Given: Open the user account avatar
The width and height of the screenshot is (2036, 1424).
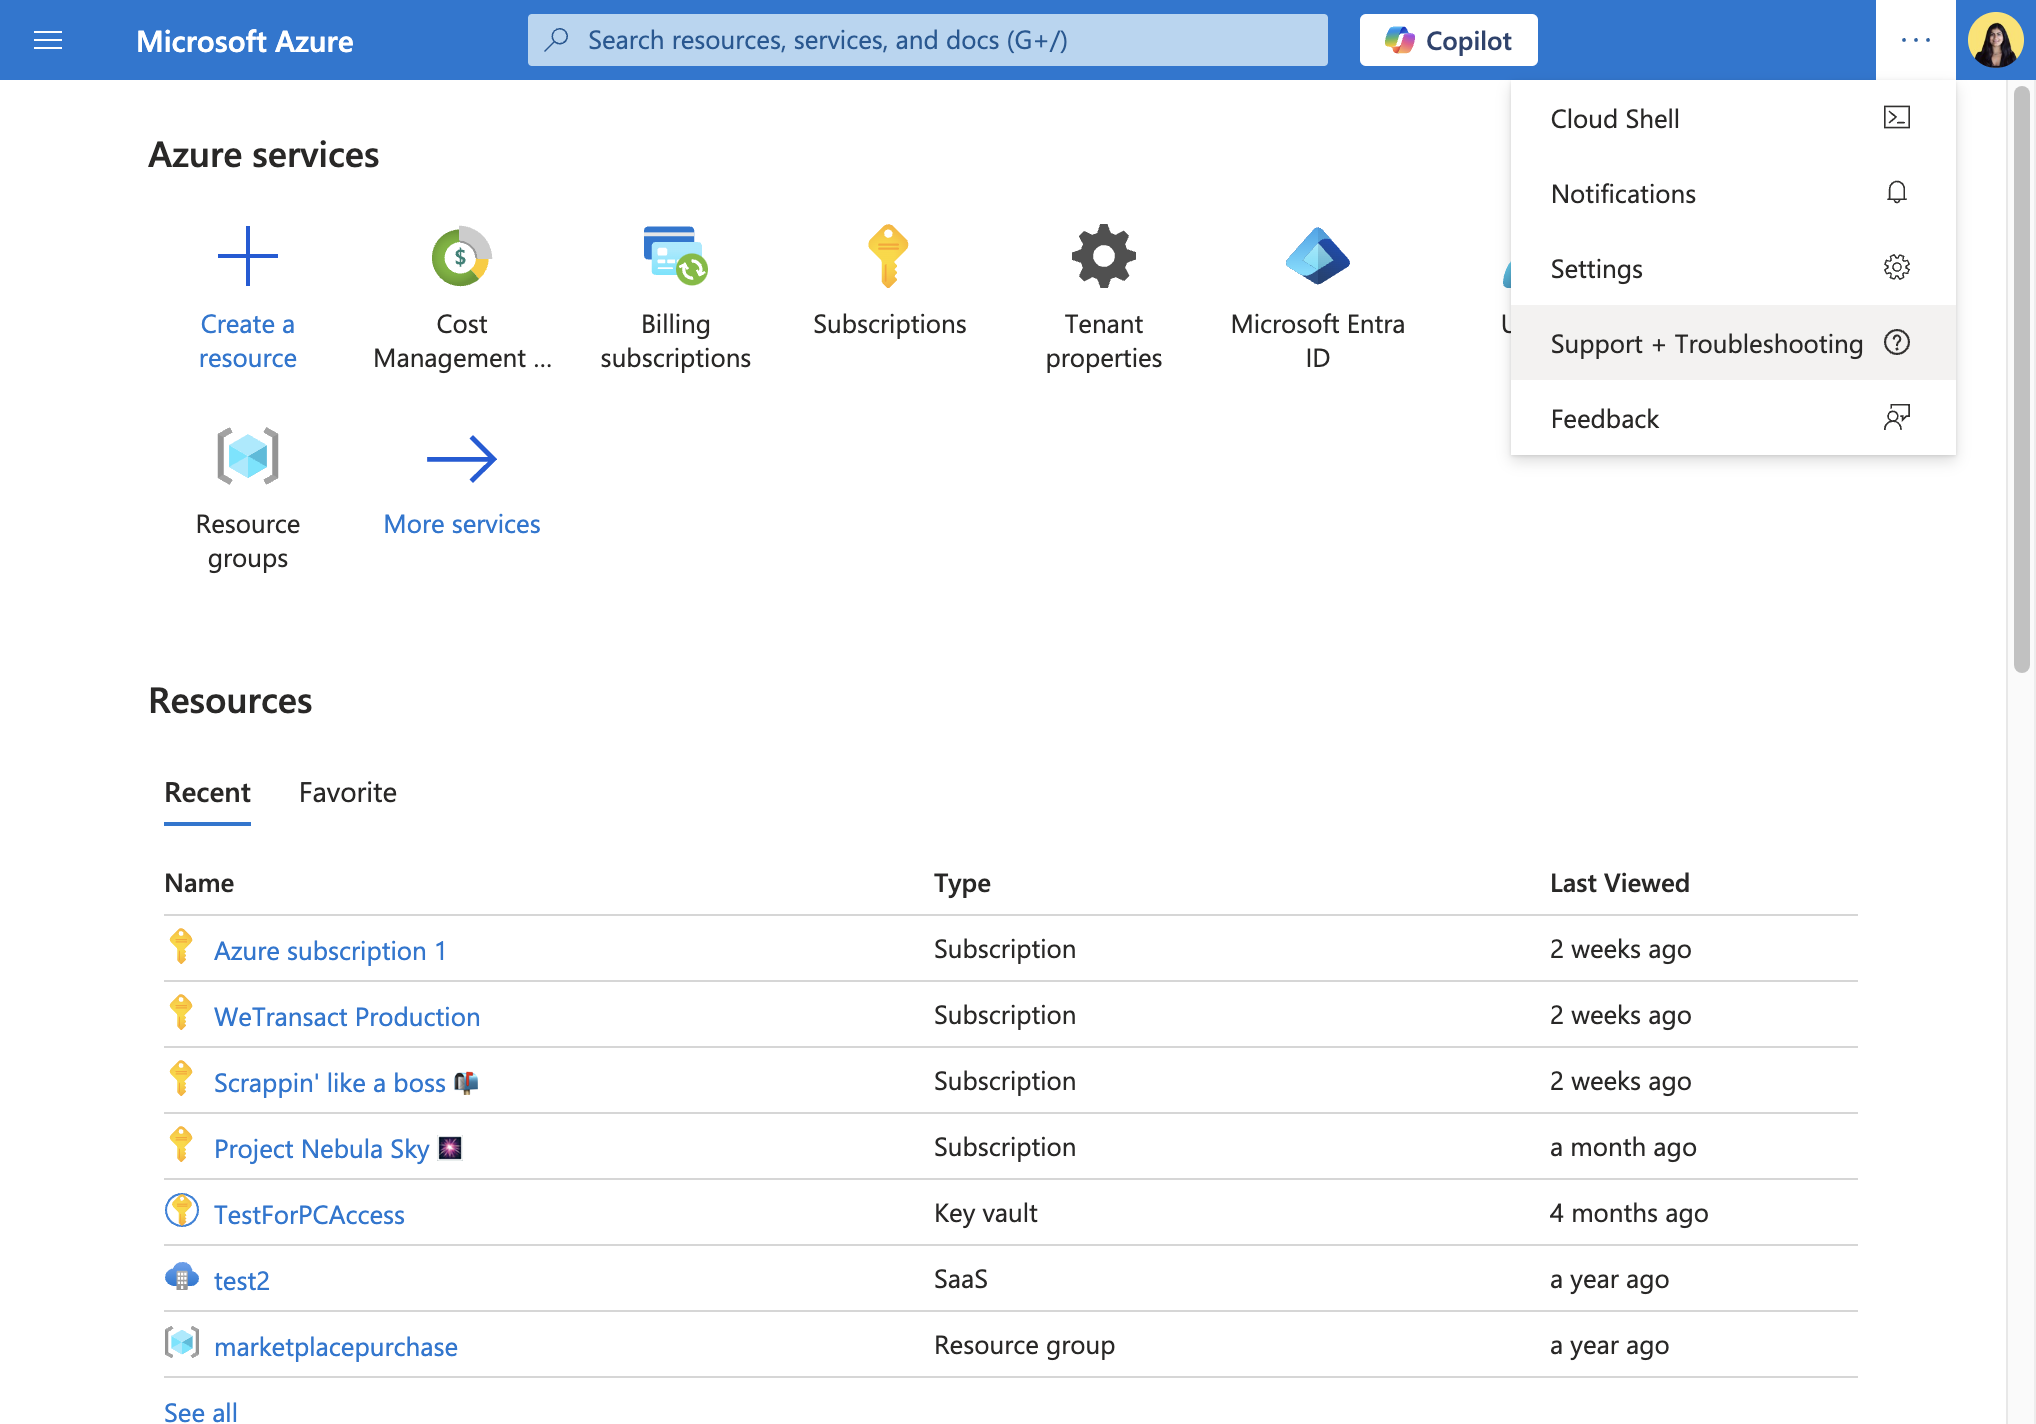Looking at the screenshot, I should pyautogui.click(x=1995, y=40).
